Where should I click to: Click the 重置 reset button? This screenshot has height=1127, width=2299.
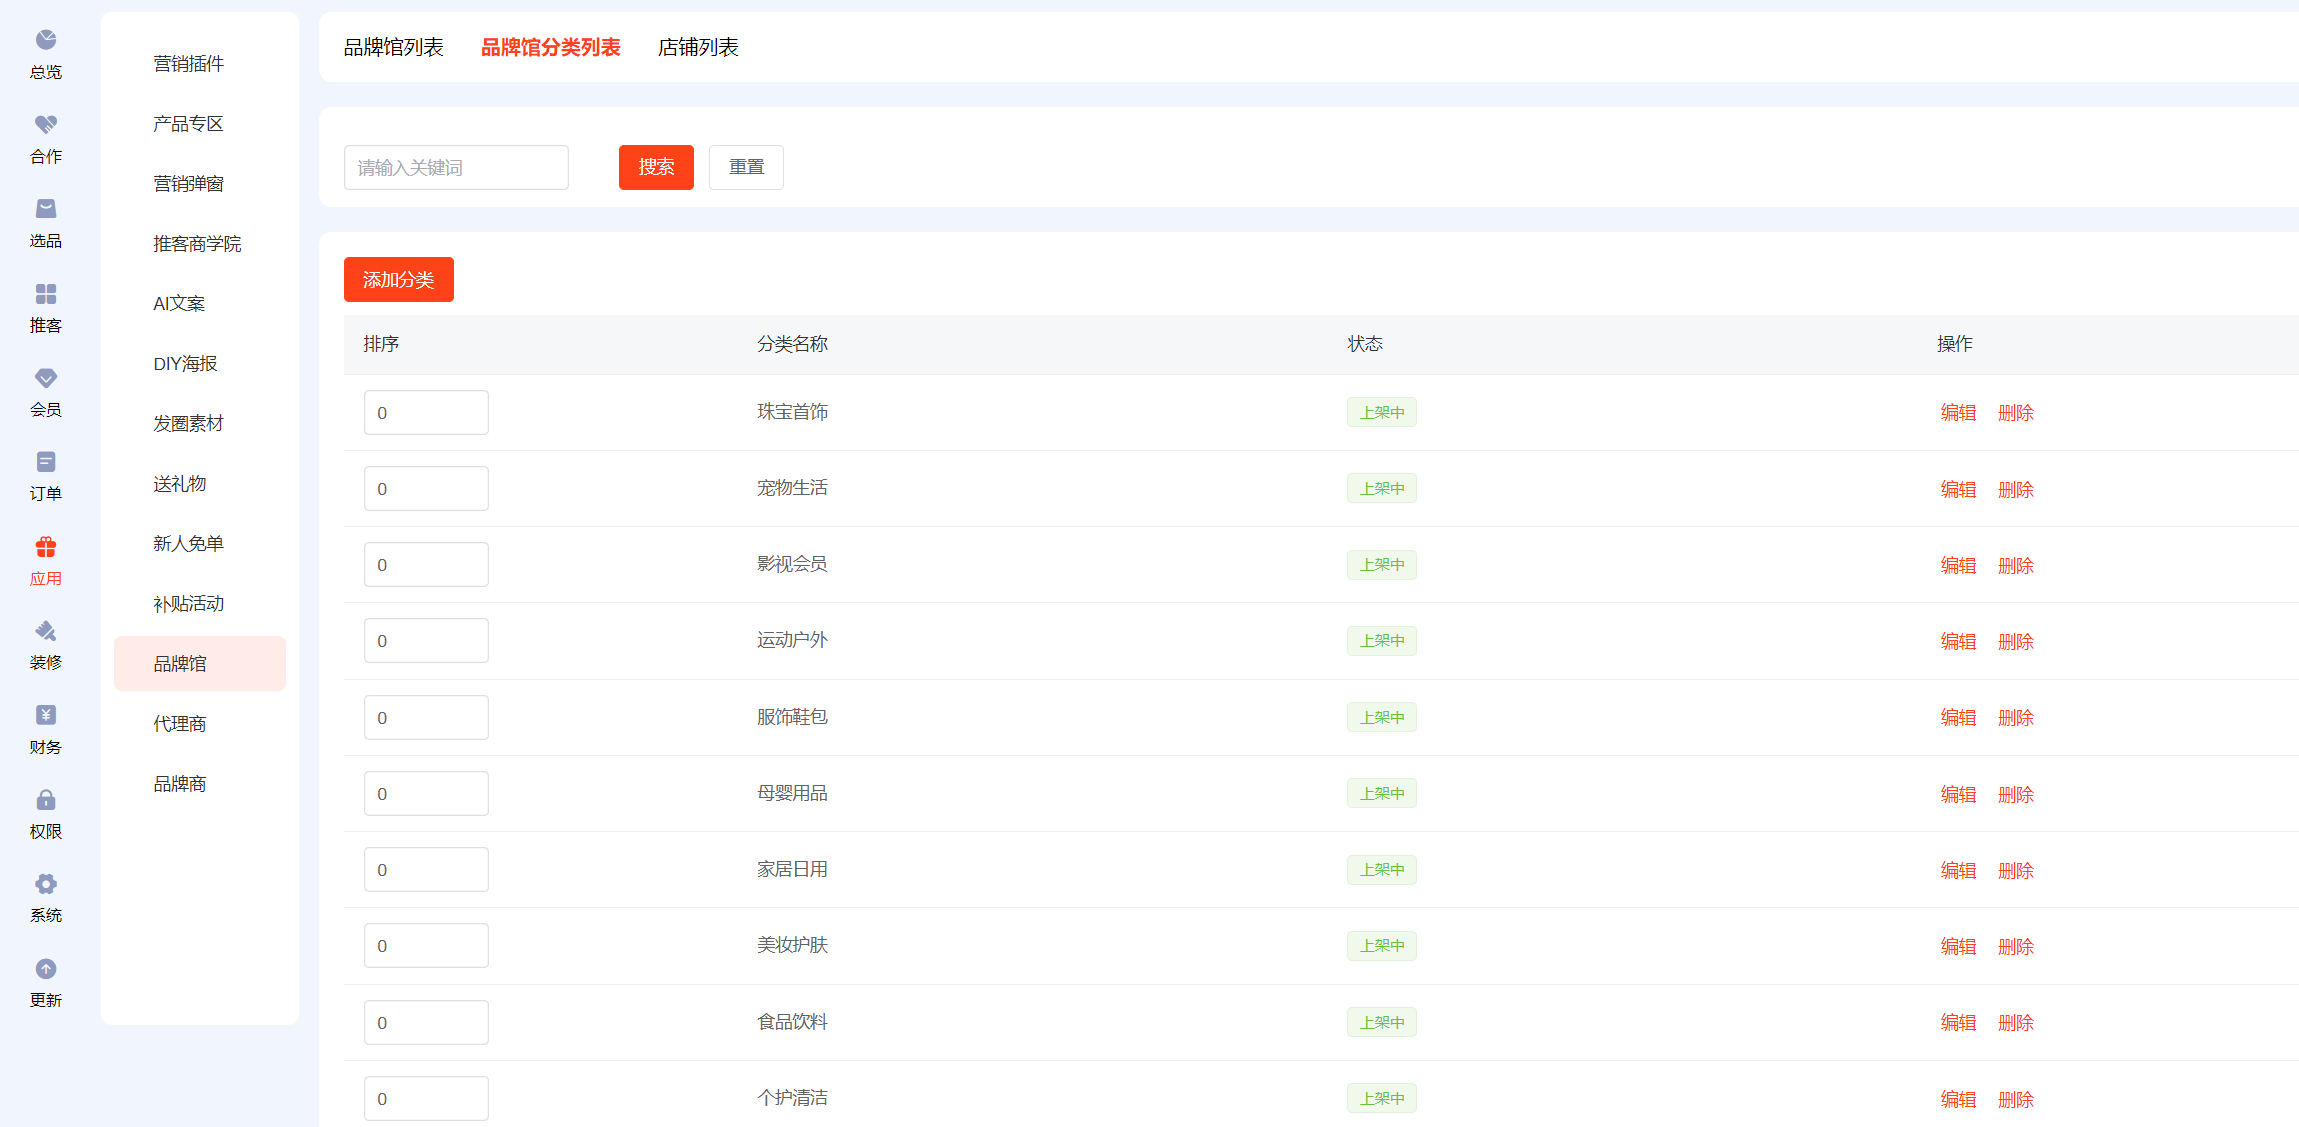746,167
